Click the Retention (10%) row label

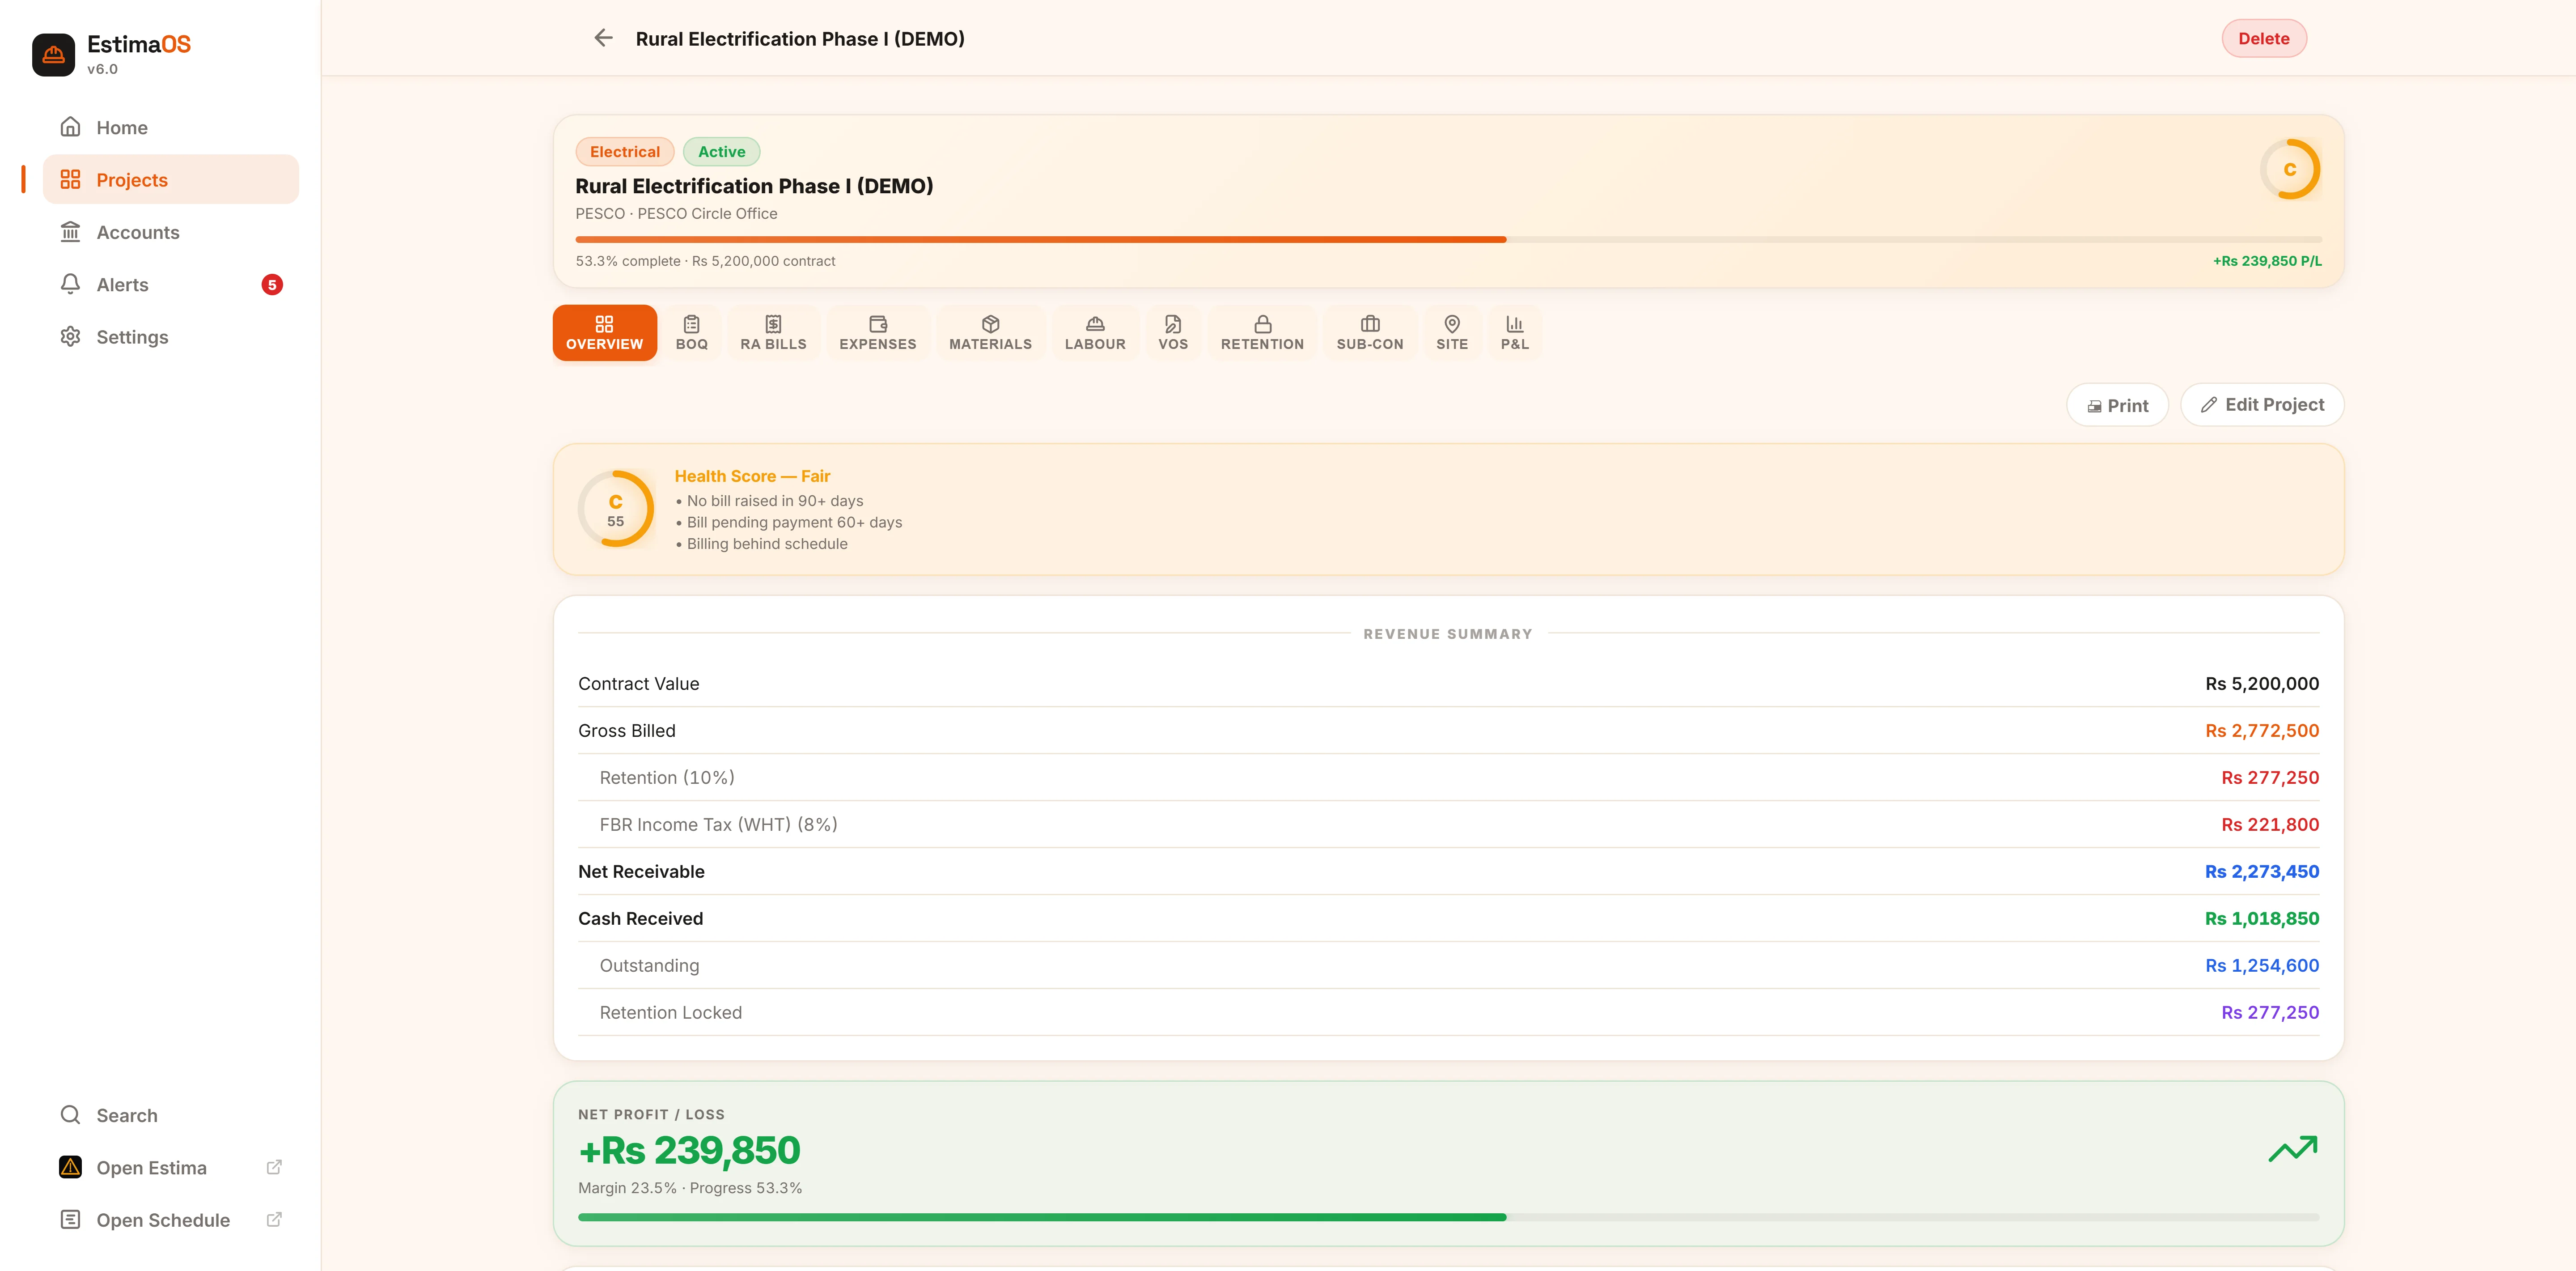(x=667, y=777)
